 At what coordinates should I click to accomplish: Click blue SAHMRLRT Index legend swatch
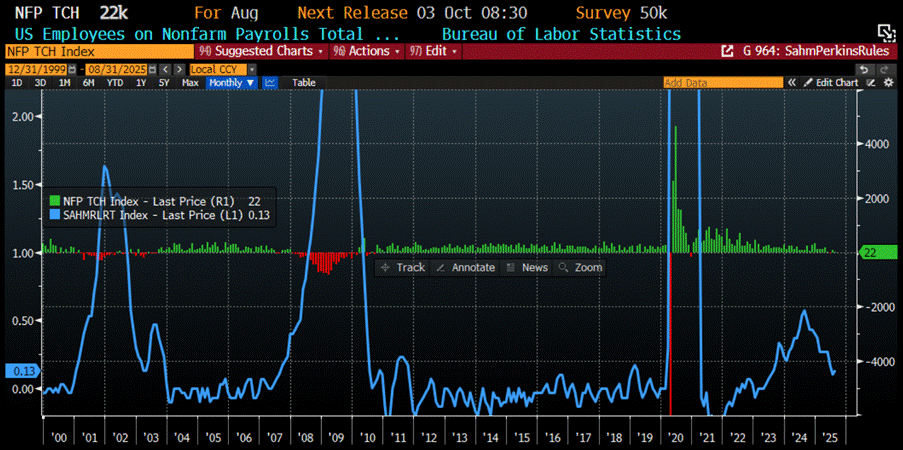point(55,215)
